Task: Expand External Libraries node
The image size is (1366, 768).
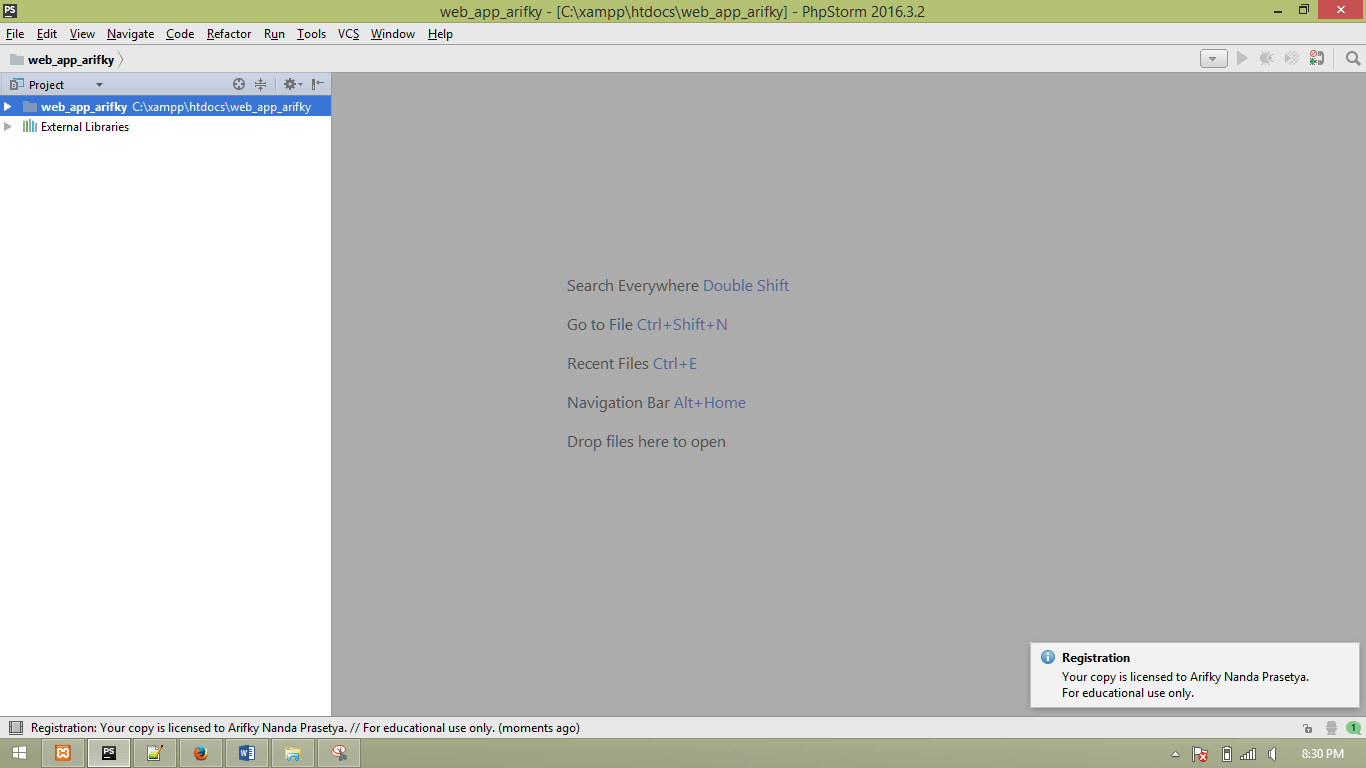Action: (x=8, y=127)
